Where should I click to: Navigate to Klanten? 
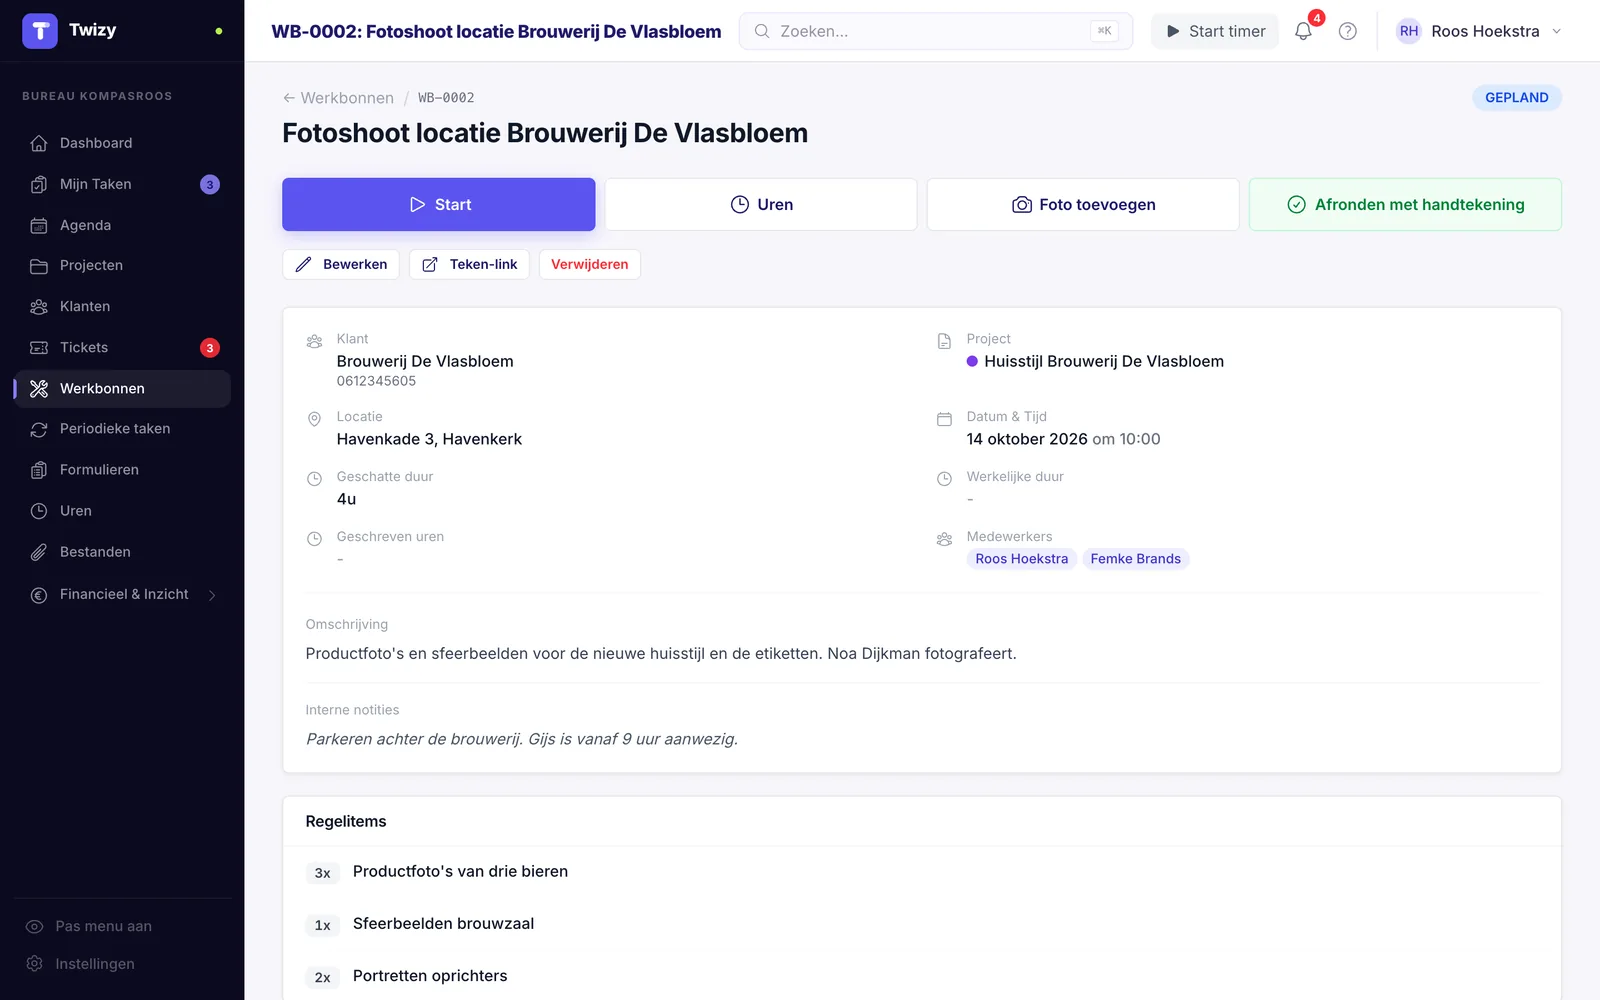[122, 306]
